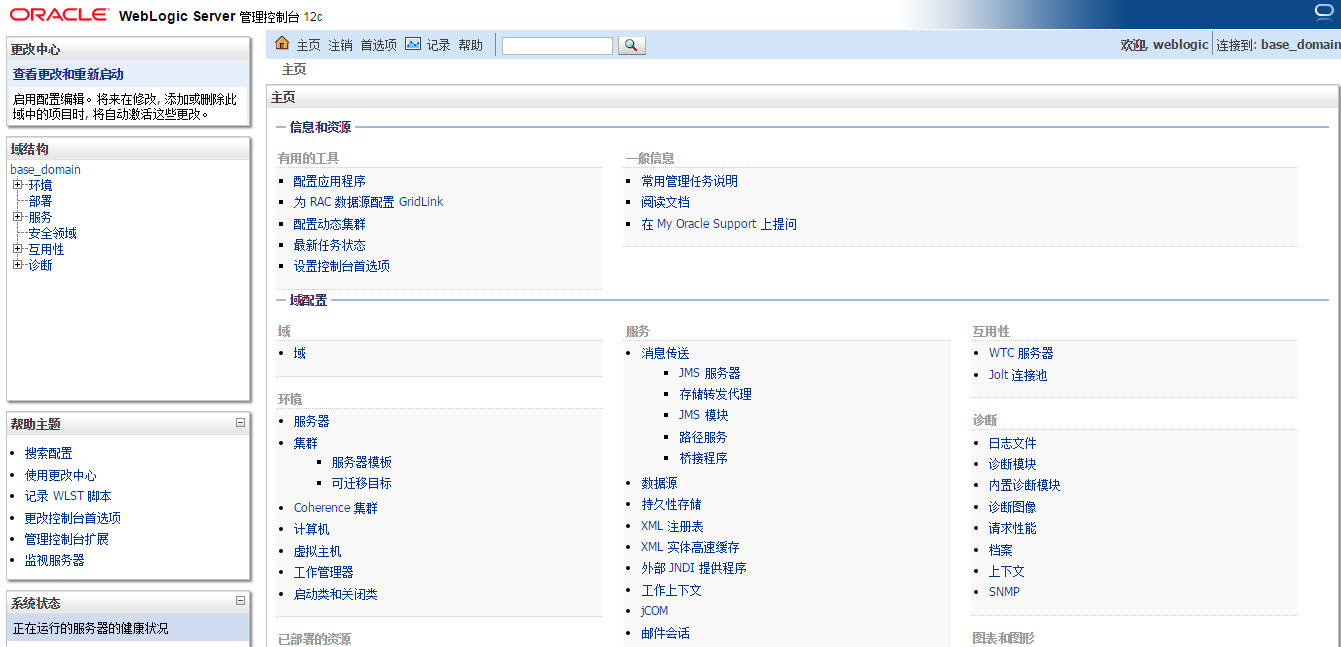Open the 诊断模块 link
The height and width of the screenshot is (647, 1341).
pyautogui.click(x=1013, y=464)
